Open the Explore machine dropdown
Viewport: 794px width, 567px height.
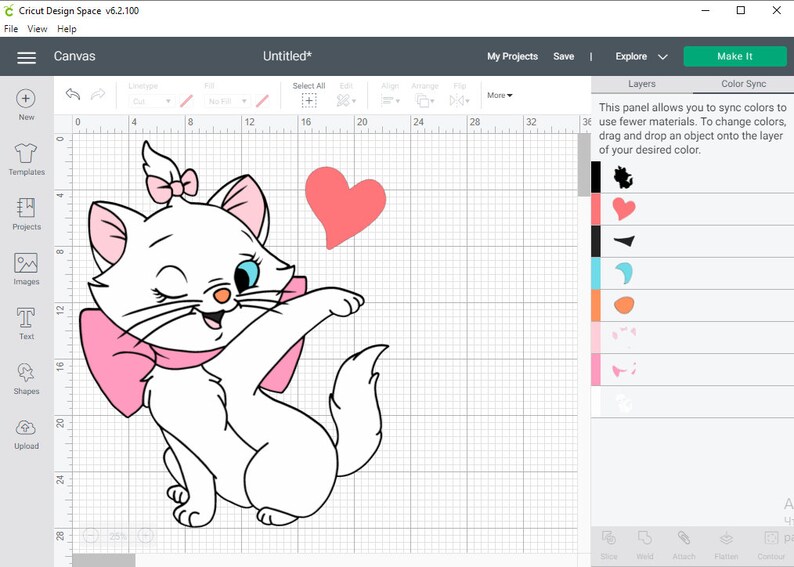pos(642,57)
